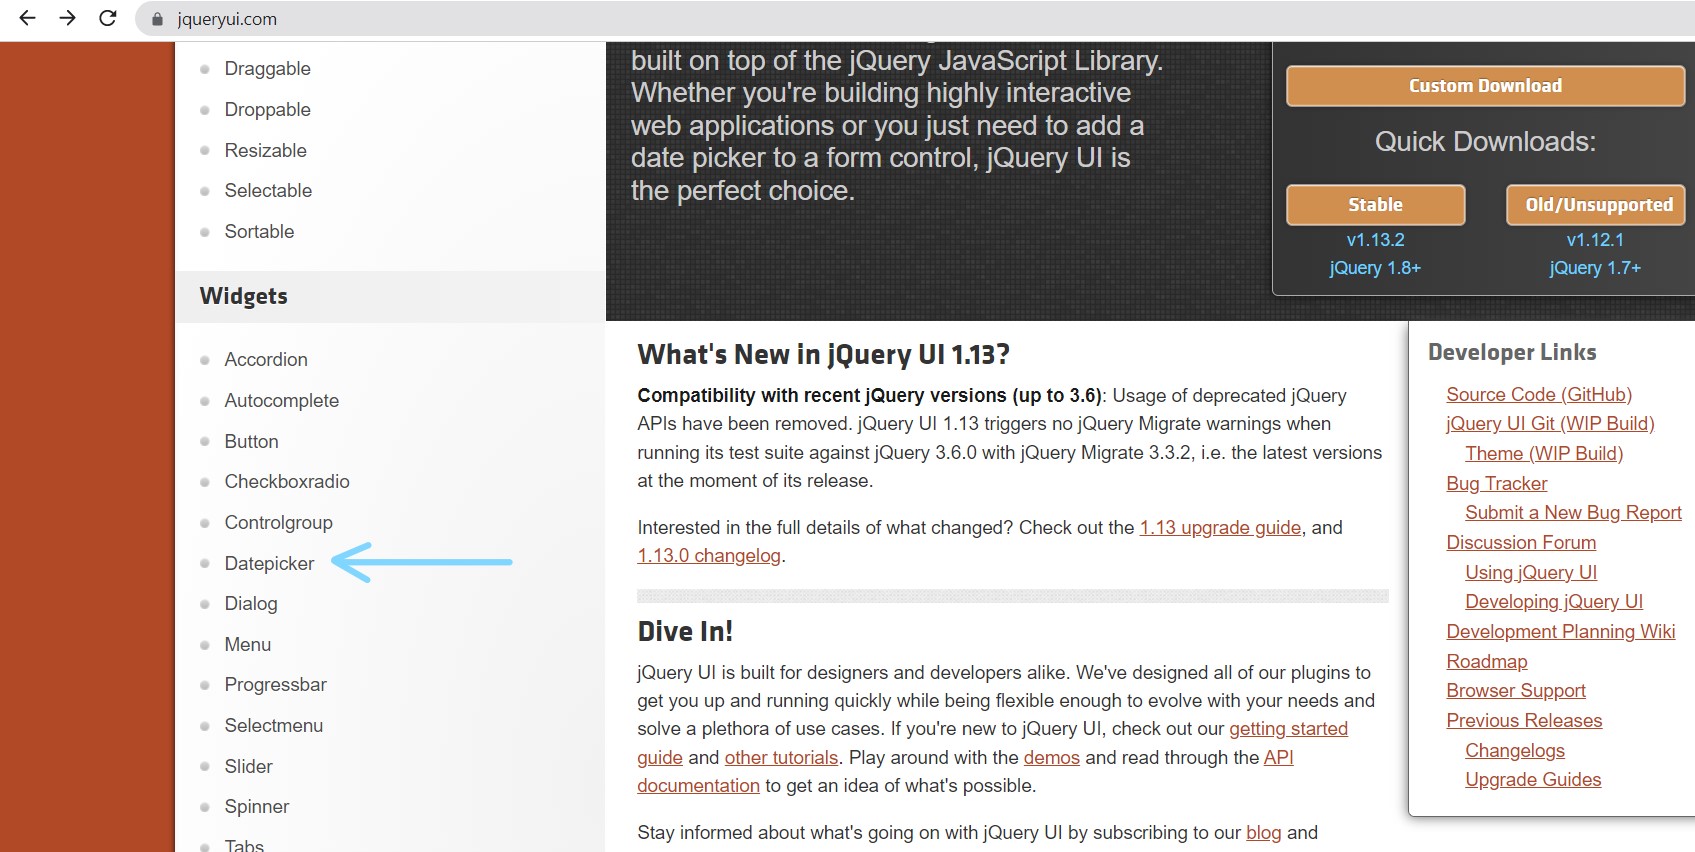Click the browser forward arrow
This screenshot has height=852, width=1695.
67,18
